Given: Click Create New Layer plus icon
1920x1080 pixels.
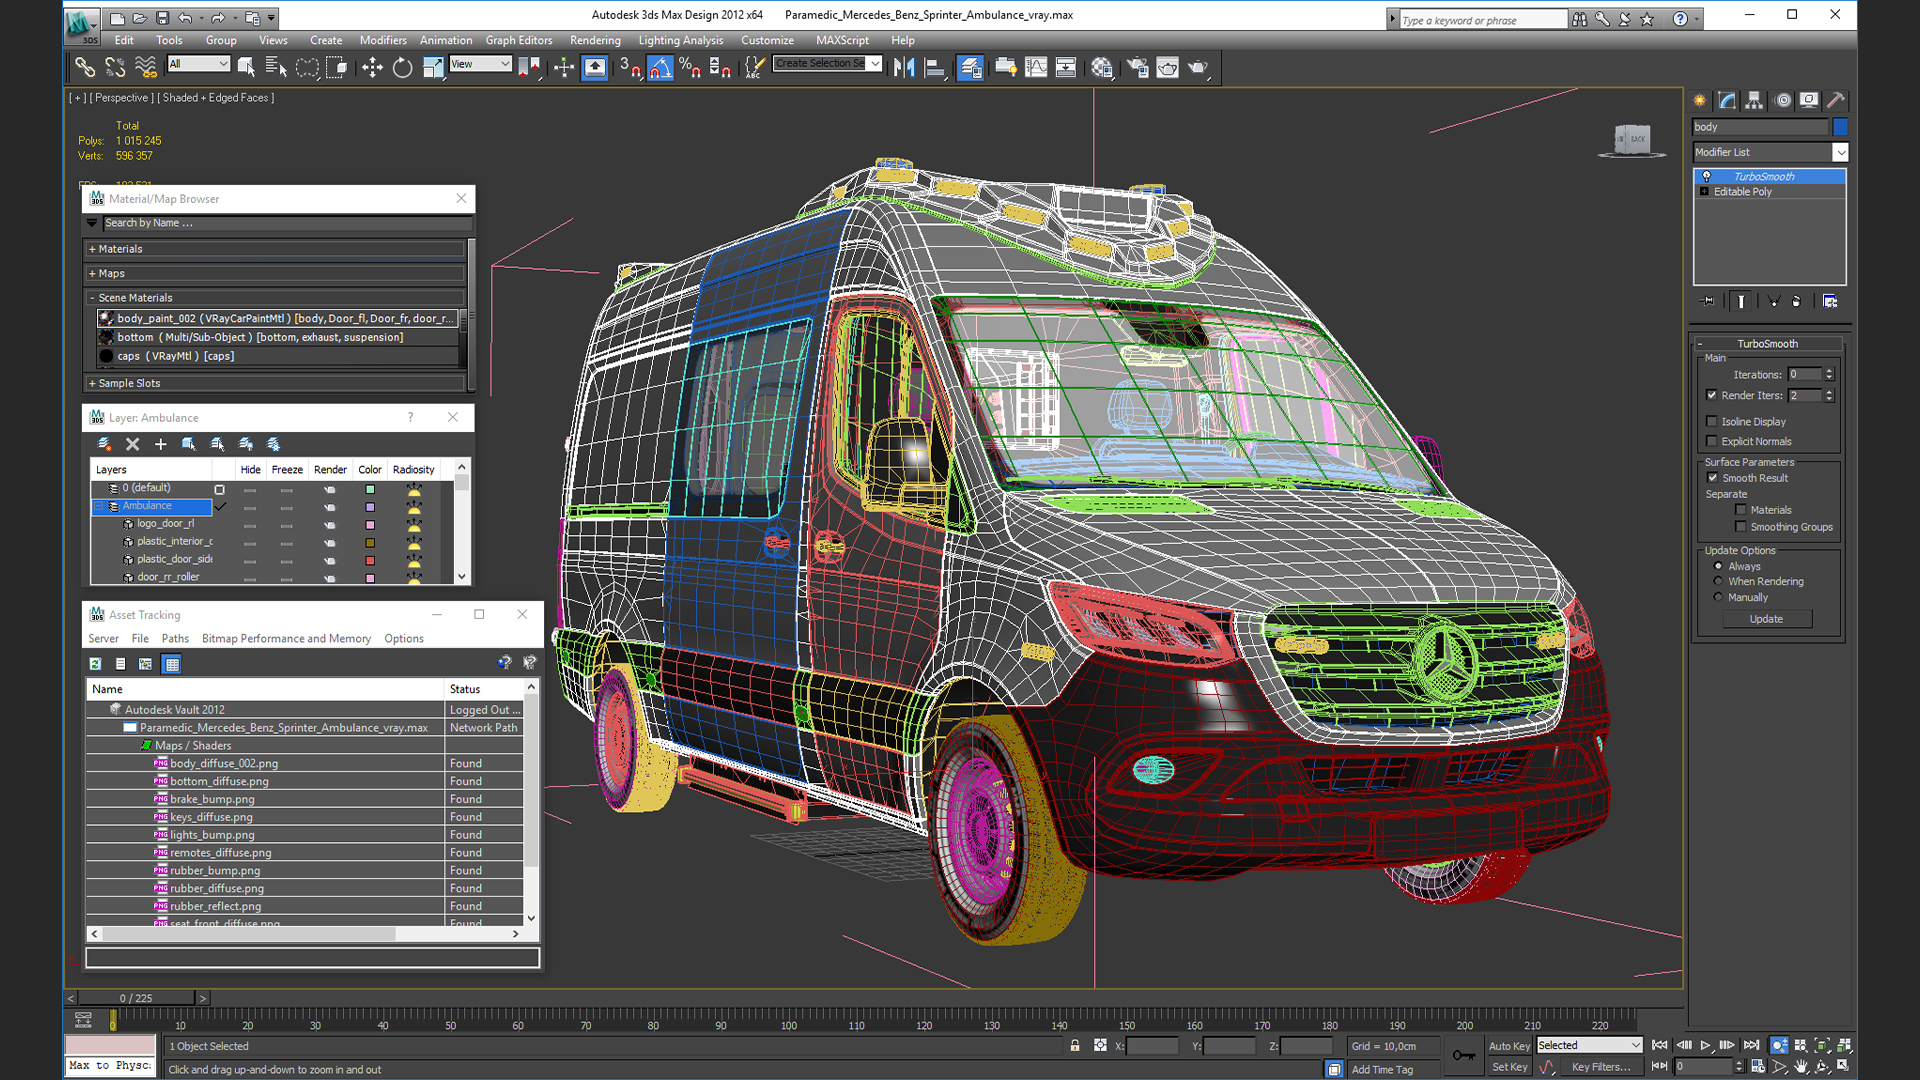Looking at the screenshot, I should click(160, 444).
